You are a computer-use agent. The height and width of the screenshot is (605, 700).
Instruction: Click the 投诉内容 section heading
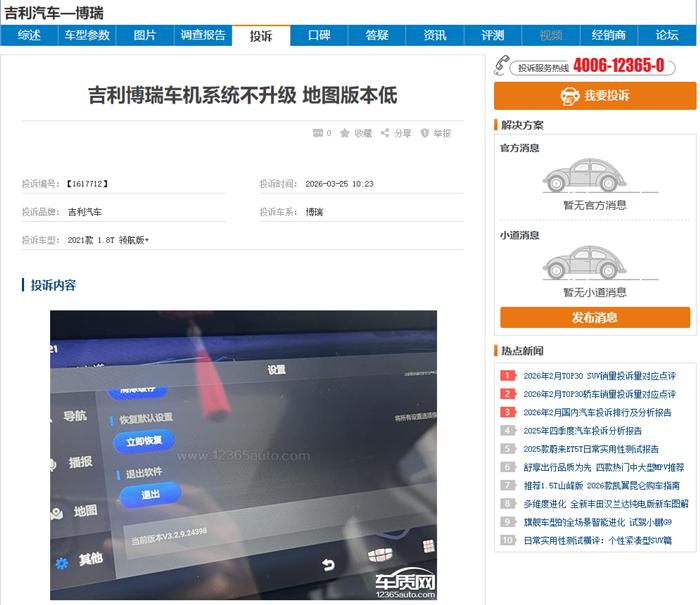[53, 285]
